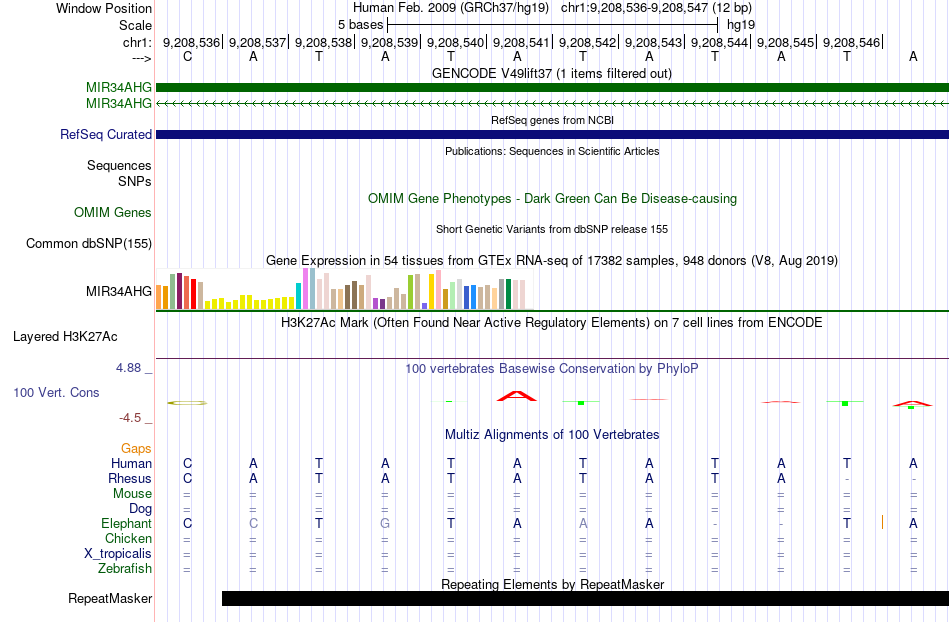Screen dimensions: 950x622
Task: Click the Mouse species label
Action: [x=133, y=494]
